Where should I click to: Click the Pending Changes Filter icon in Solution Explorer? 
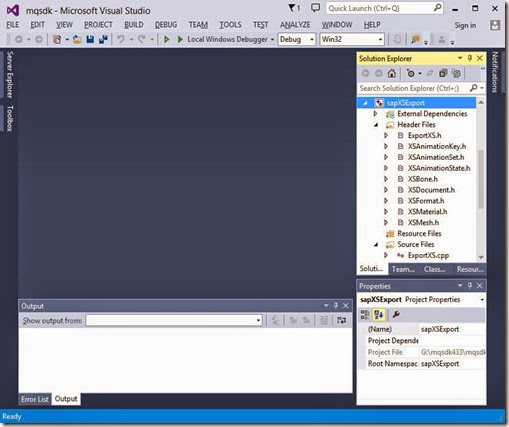tap(411, 73)
